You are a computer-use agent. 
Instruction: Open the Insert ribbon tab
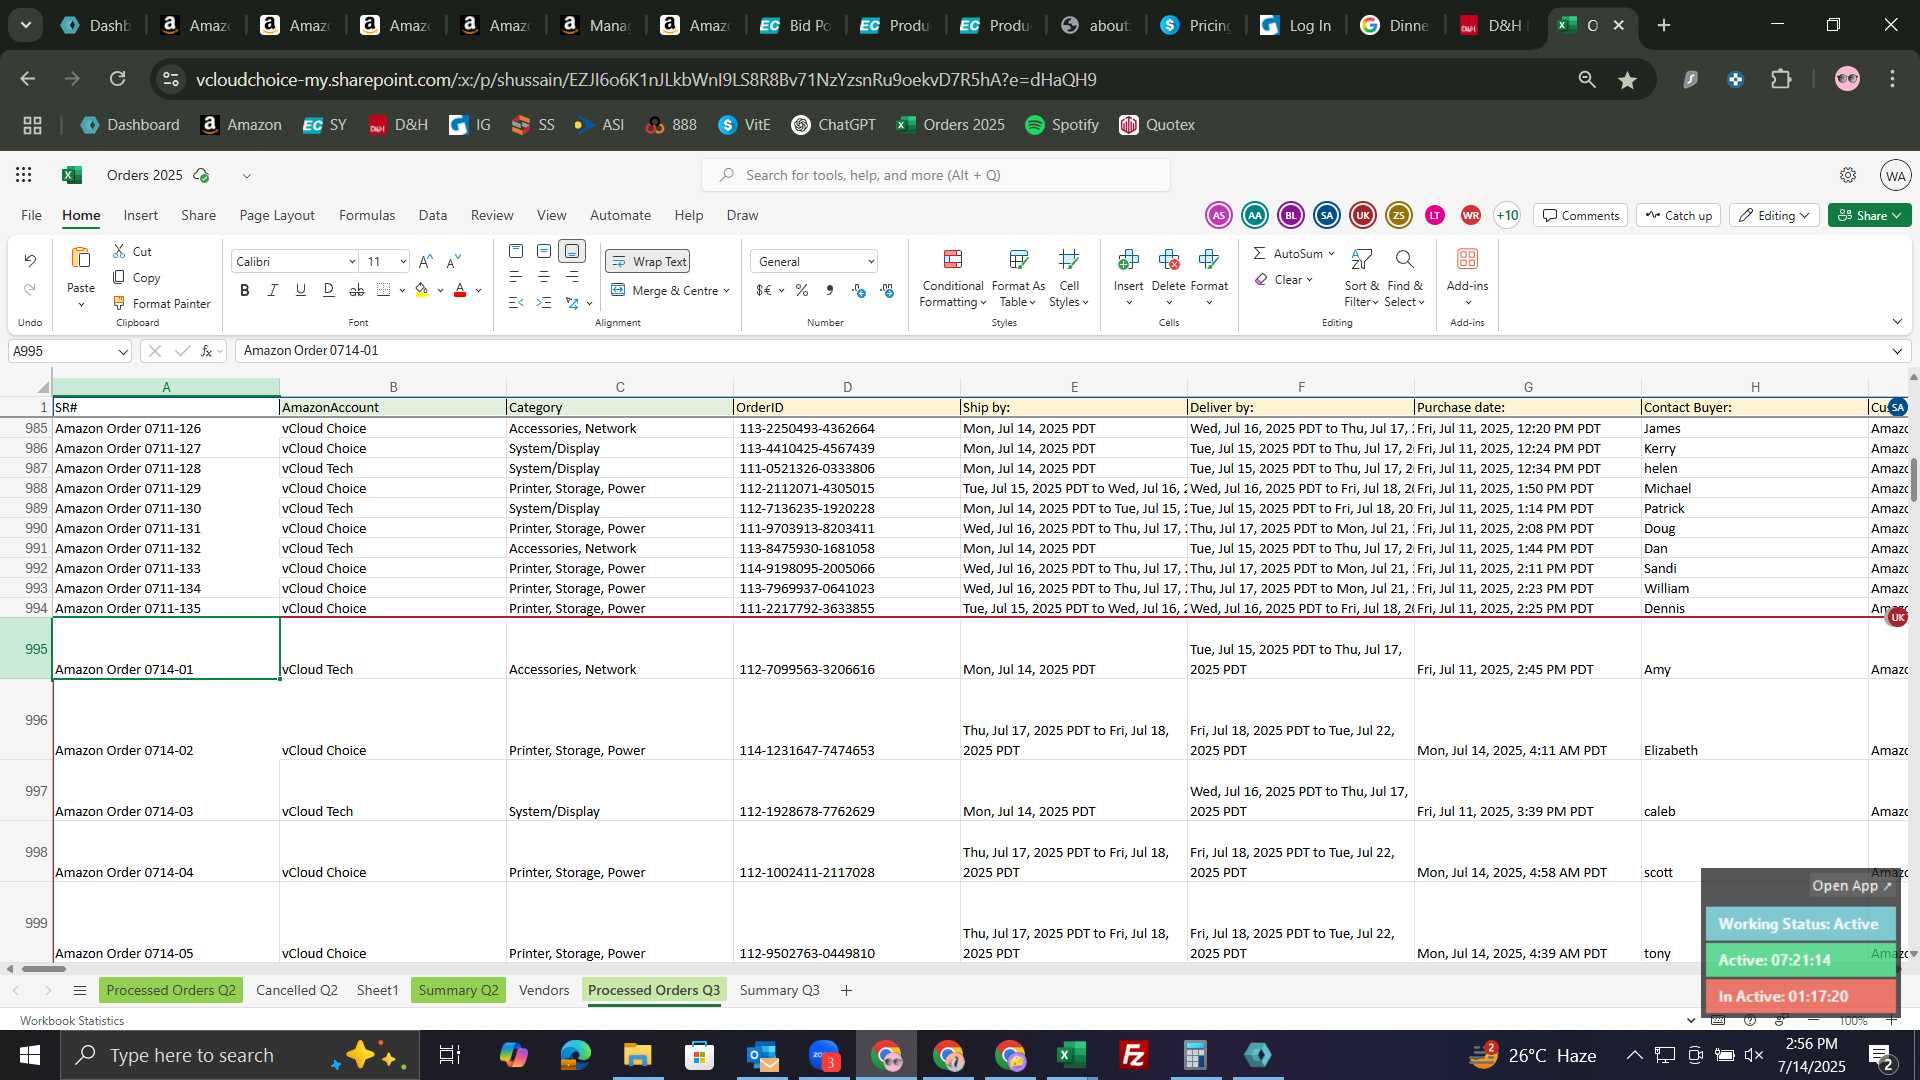click(141, 215)
